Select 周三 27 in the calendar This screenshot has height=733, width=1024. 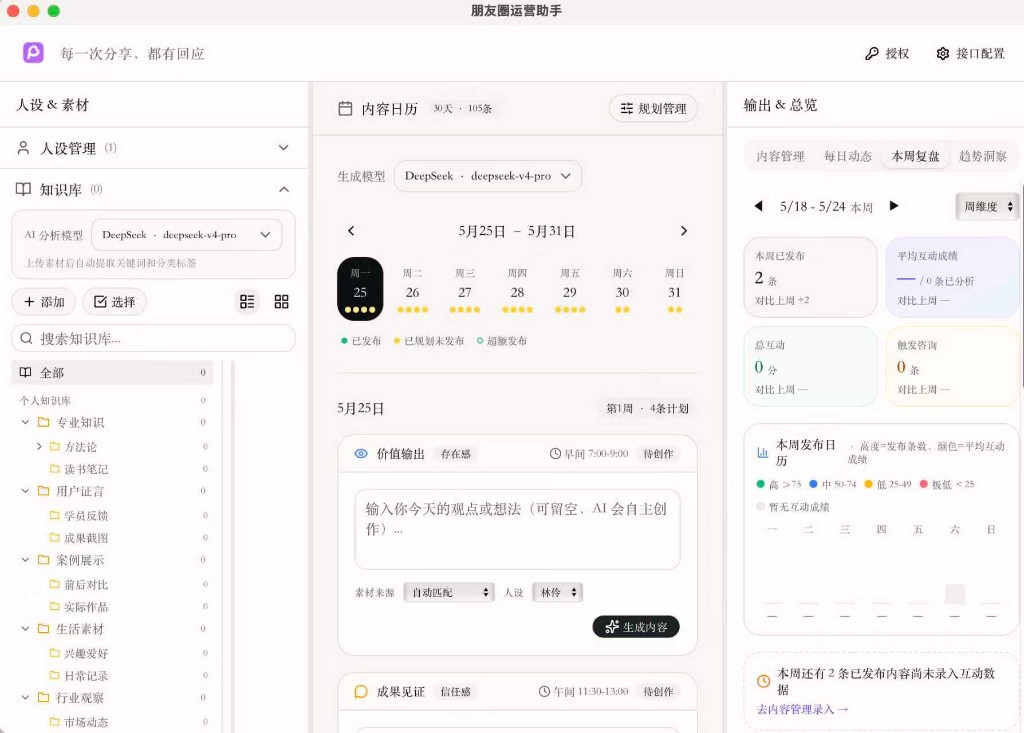(464, 289)
